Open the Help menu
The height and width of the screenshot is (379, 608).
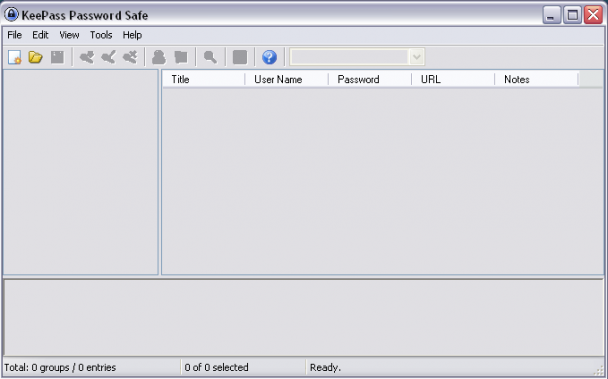[x=132, y=35]
